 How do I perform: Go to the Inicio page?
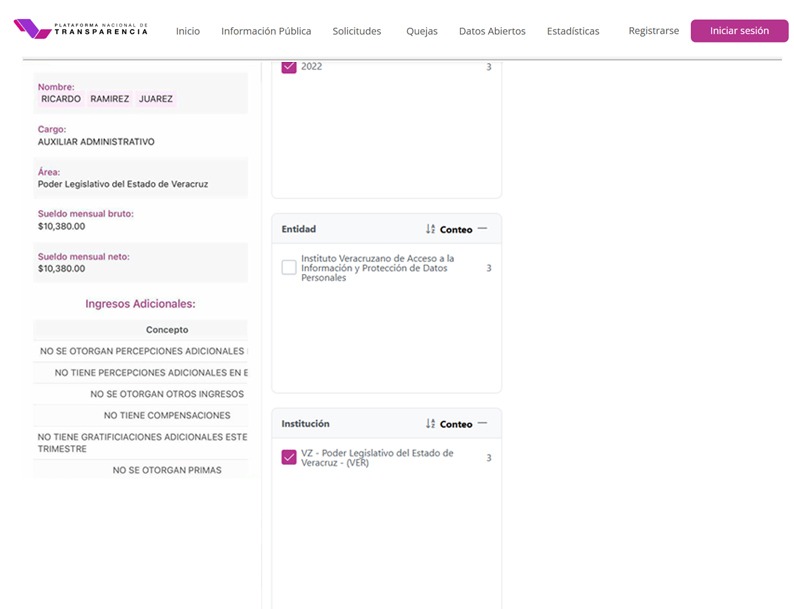point(187,31)
